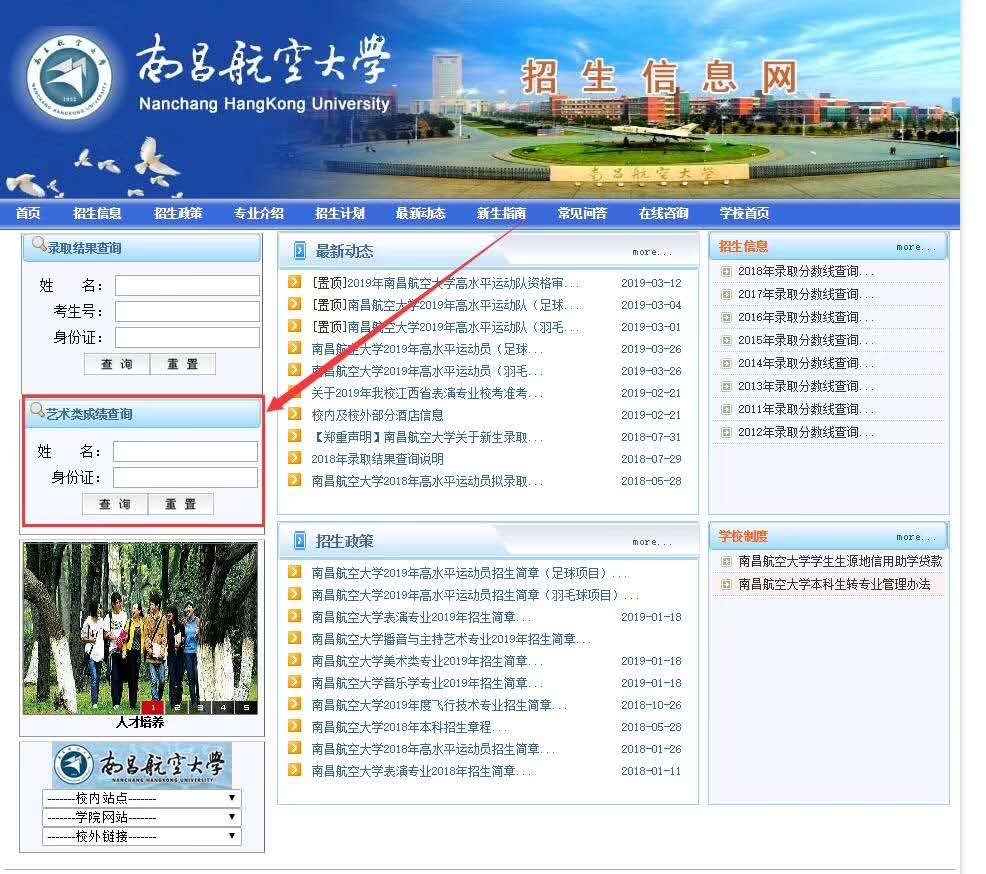Open 2016年录取分数线查询 link

[x=806, y=318]
